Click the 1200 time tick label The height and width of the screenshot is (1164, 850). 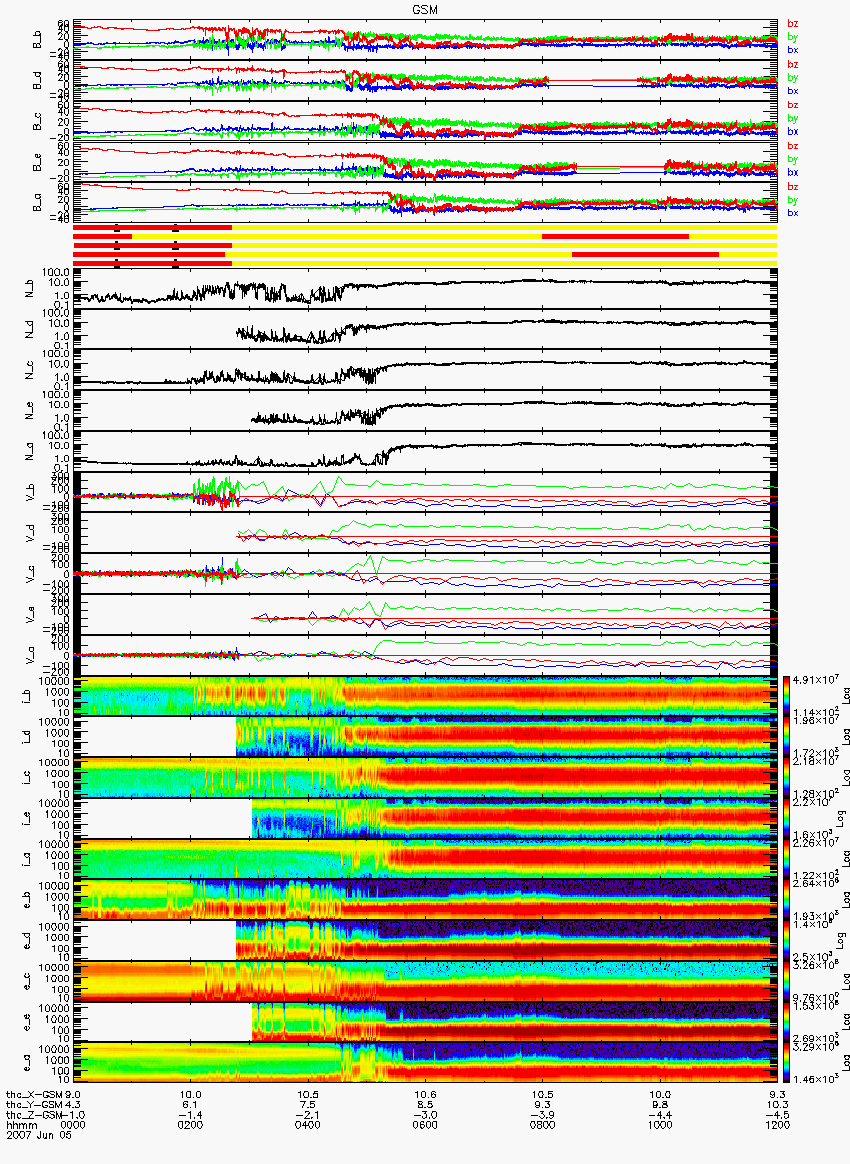(777, 1125)
